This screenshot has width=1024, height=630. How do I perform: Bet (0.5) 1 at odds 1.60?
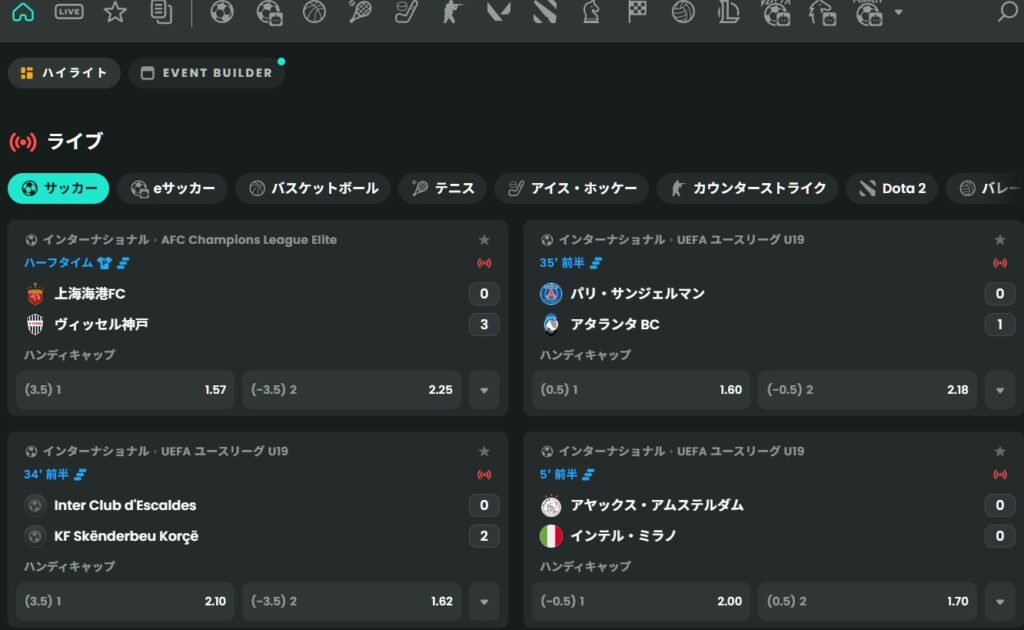coord(641,390)
